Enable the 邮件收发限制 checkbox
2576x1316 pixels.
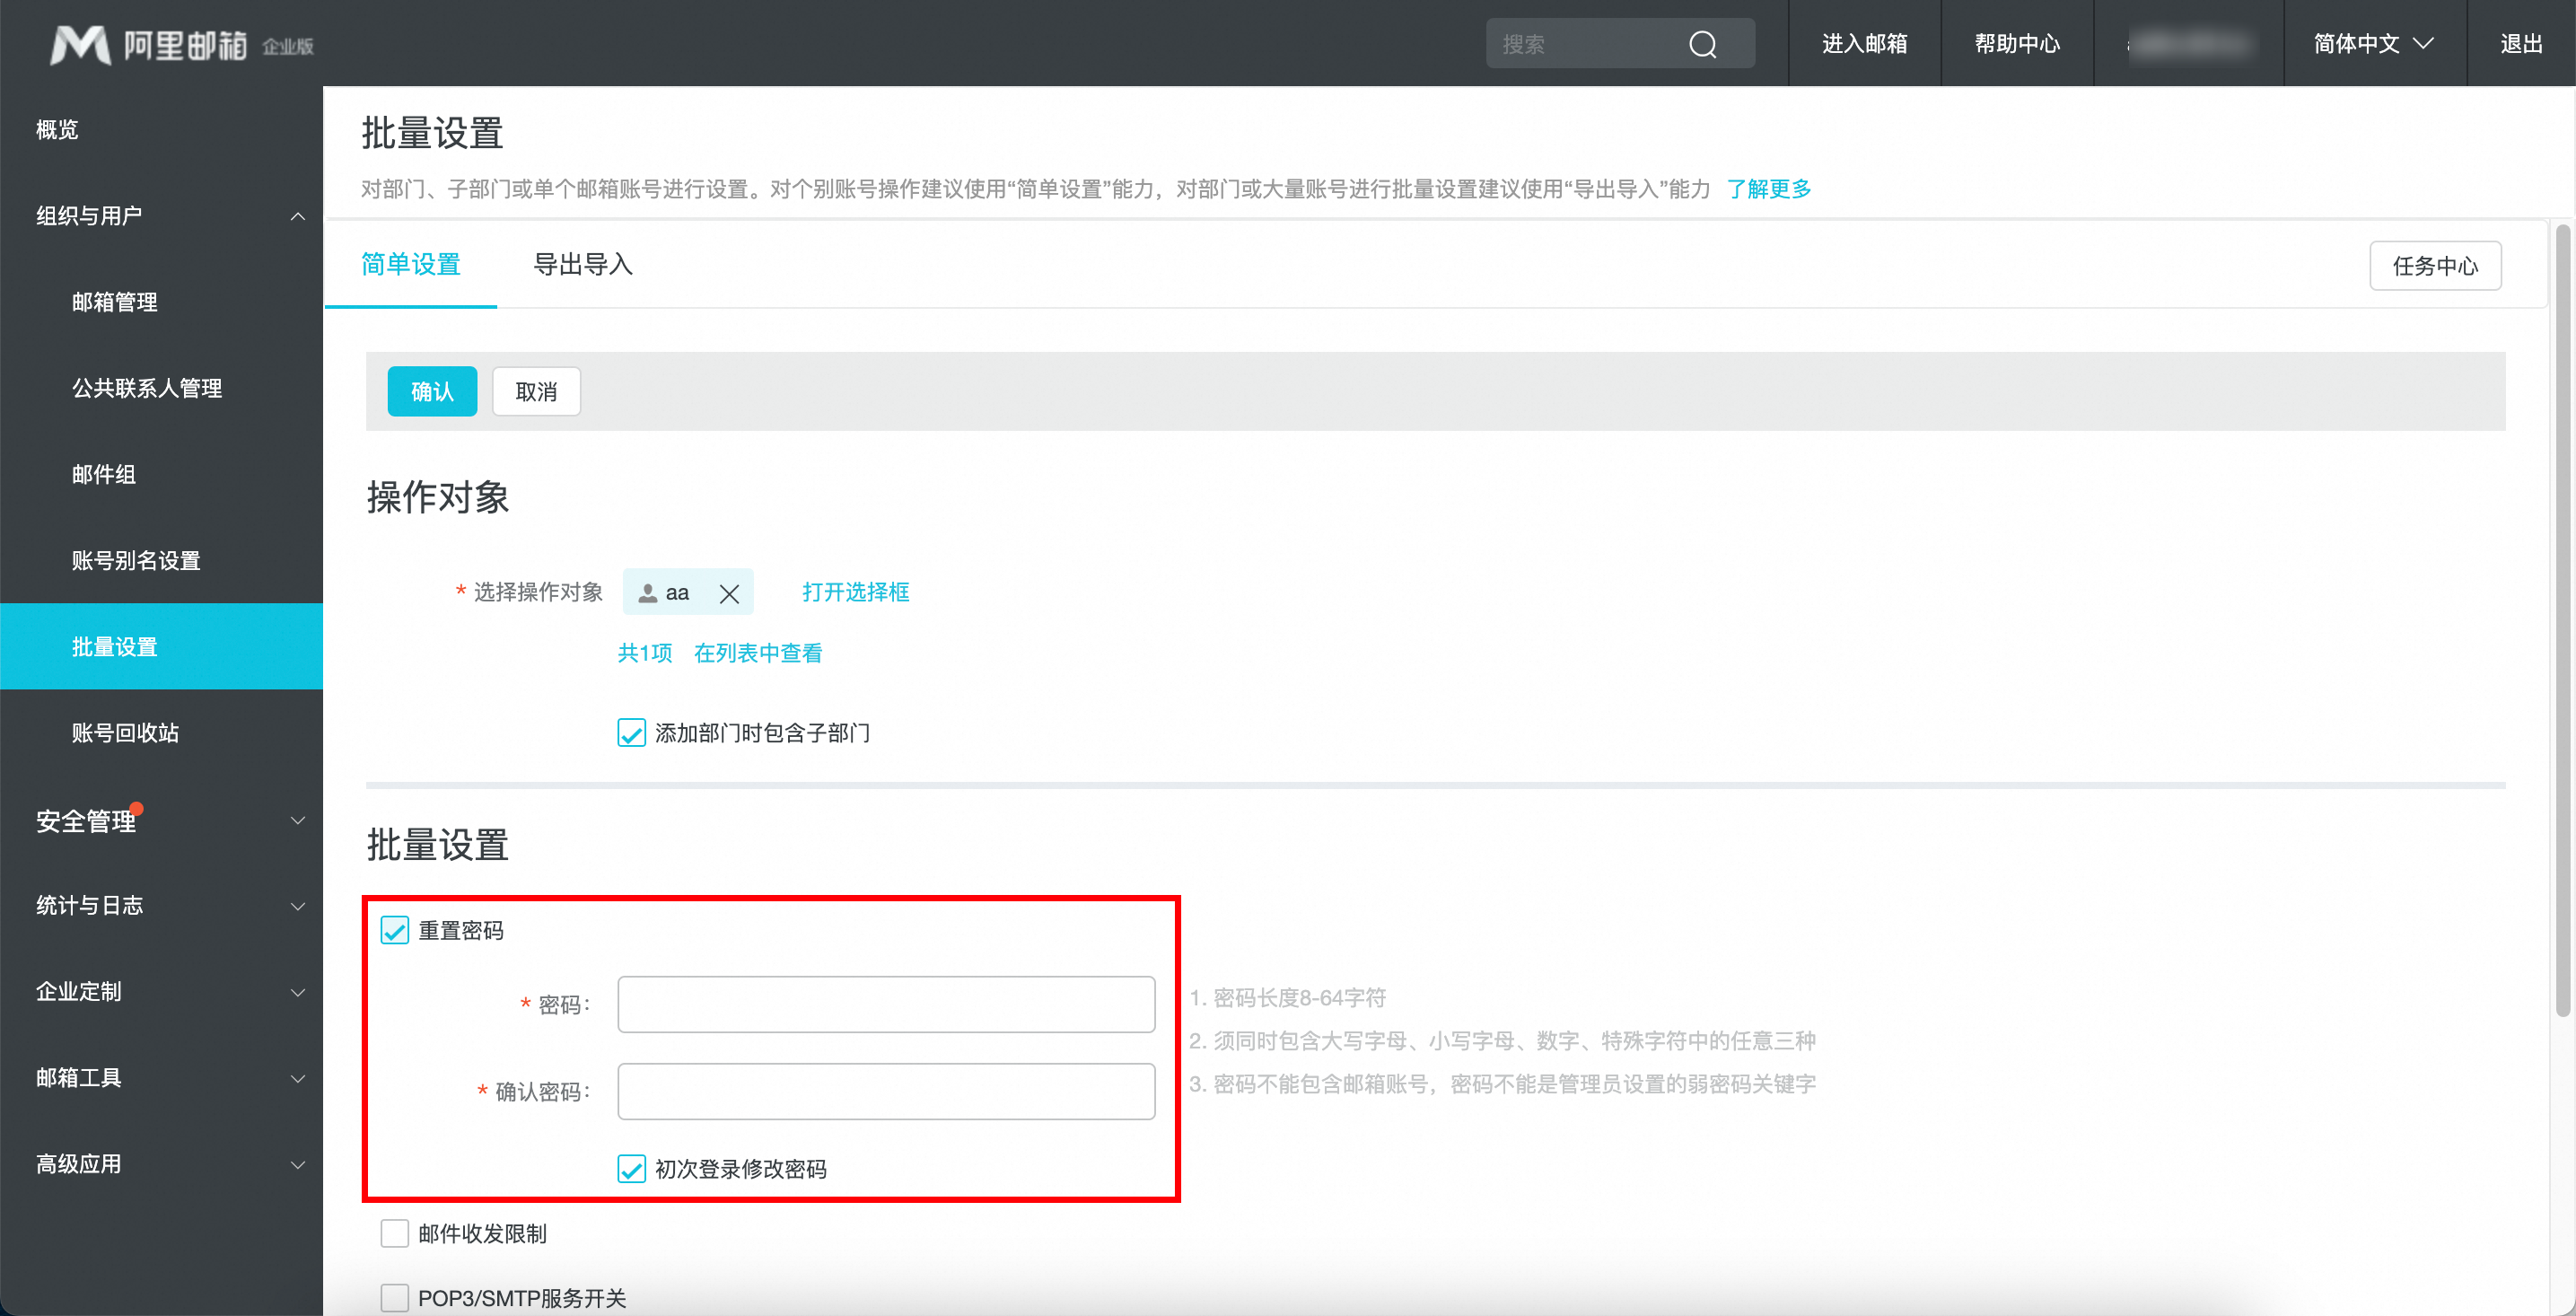[x=395, y=1233]
